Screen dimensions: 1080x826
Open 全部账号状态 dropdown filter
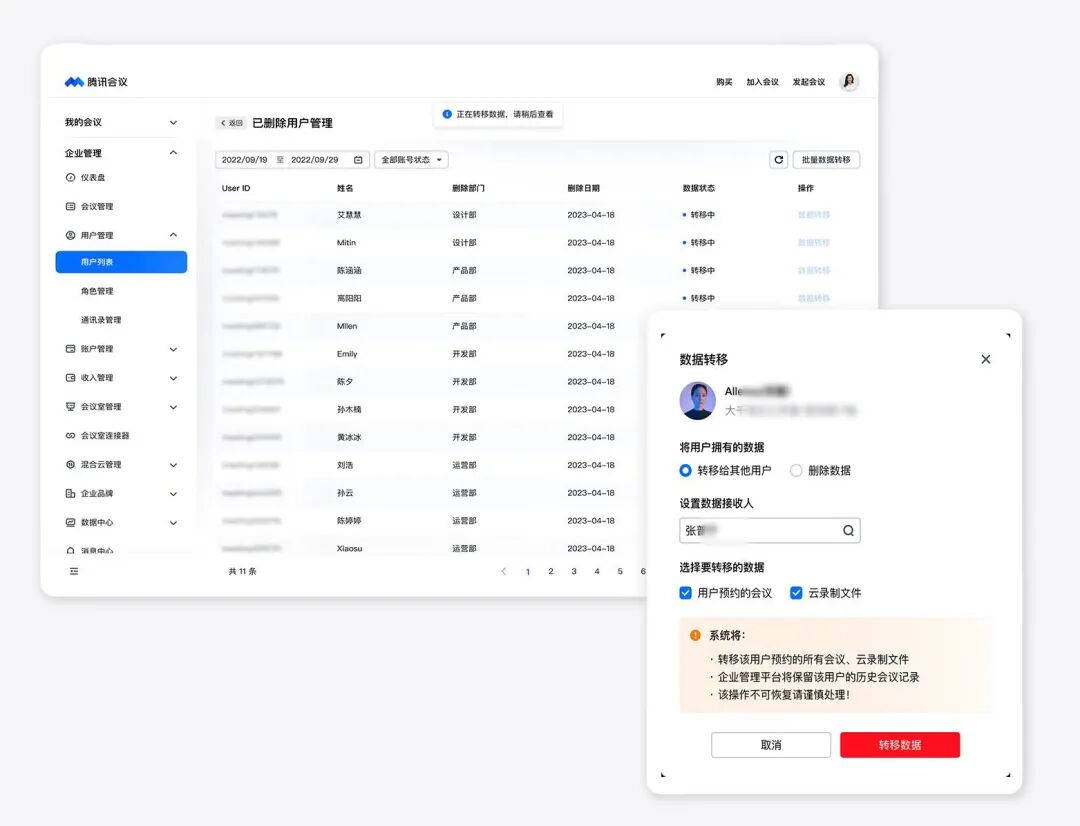(411, 160)
